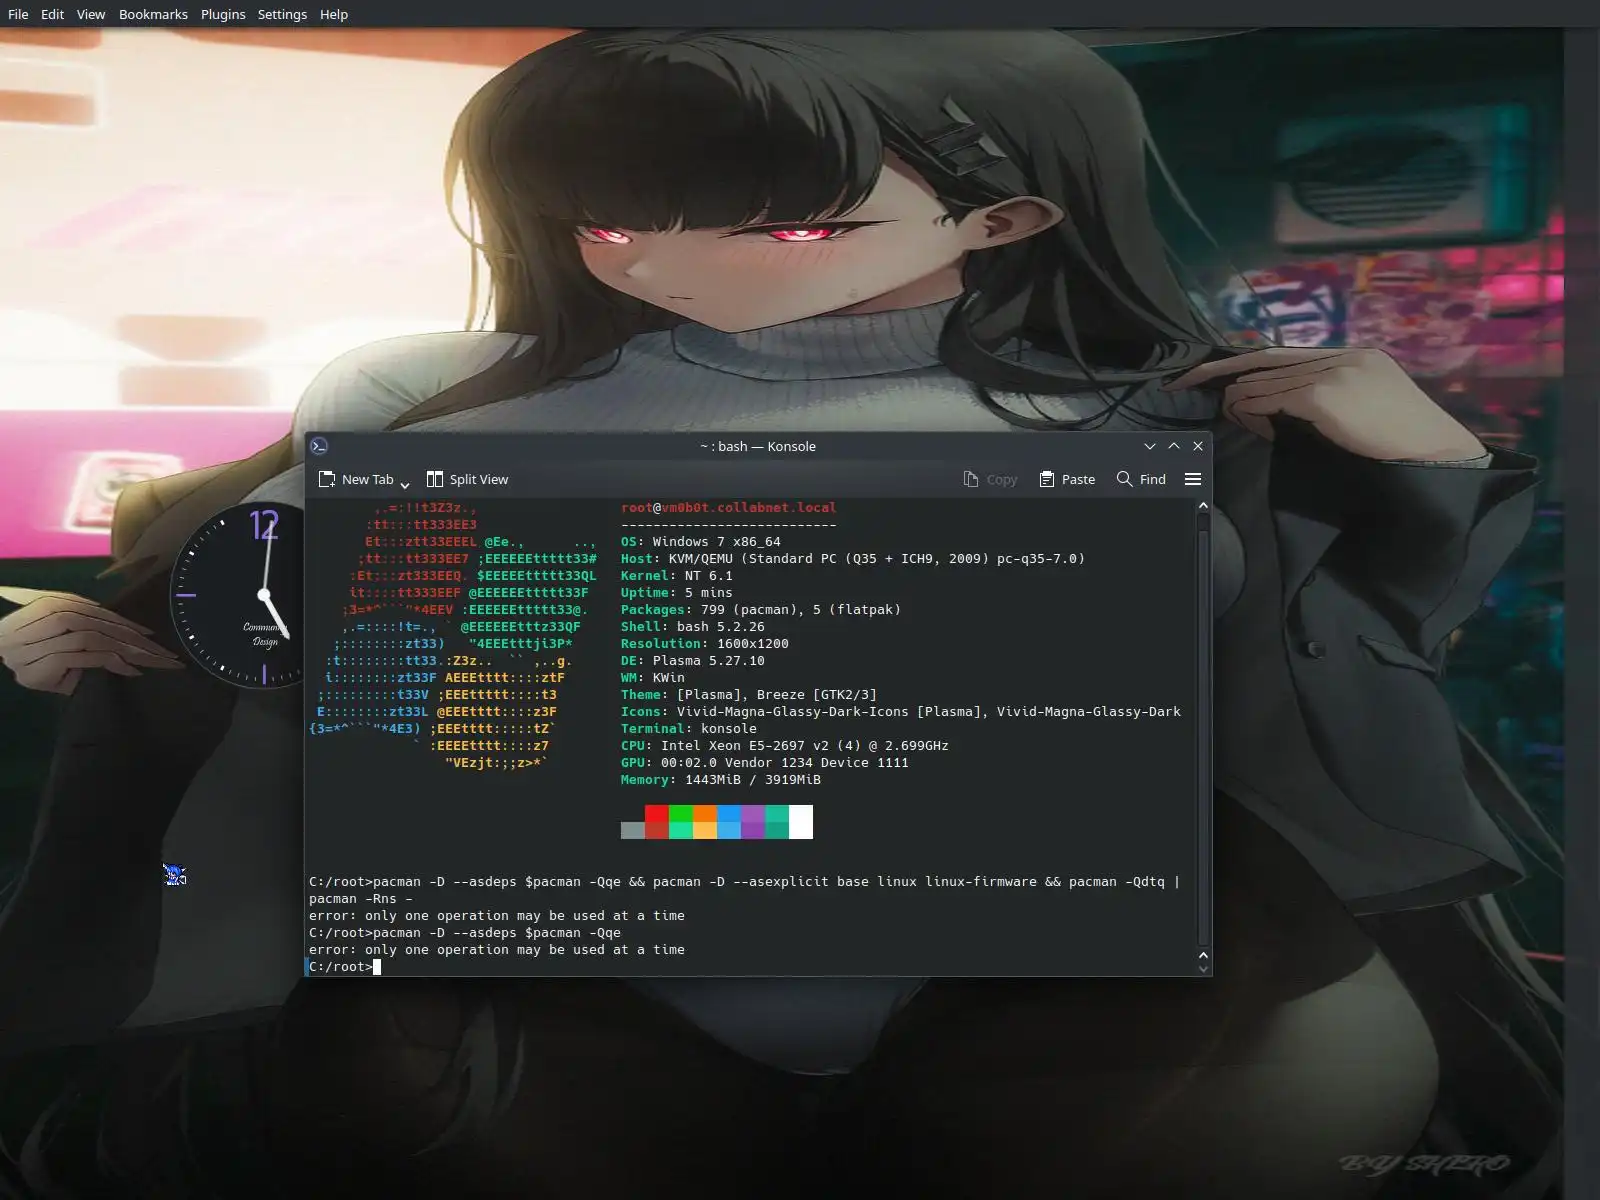This screenshot has height=1200, width=1600.
Task: Click the window title '~ : bash — Konsole'
Action: pos(758,446)
